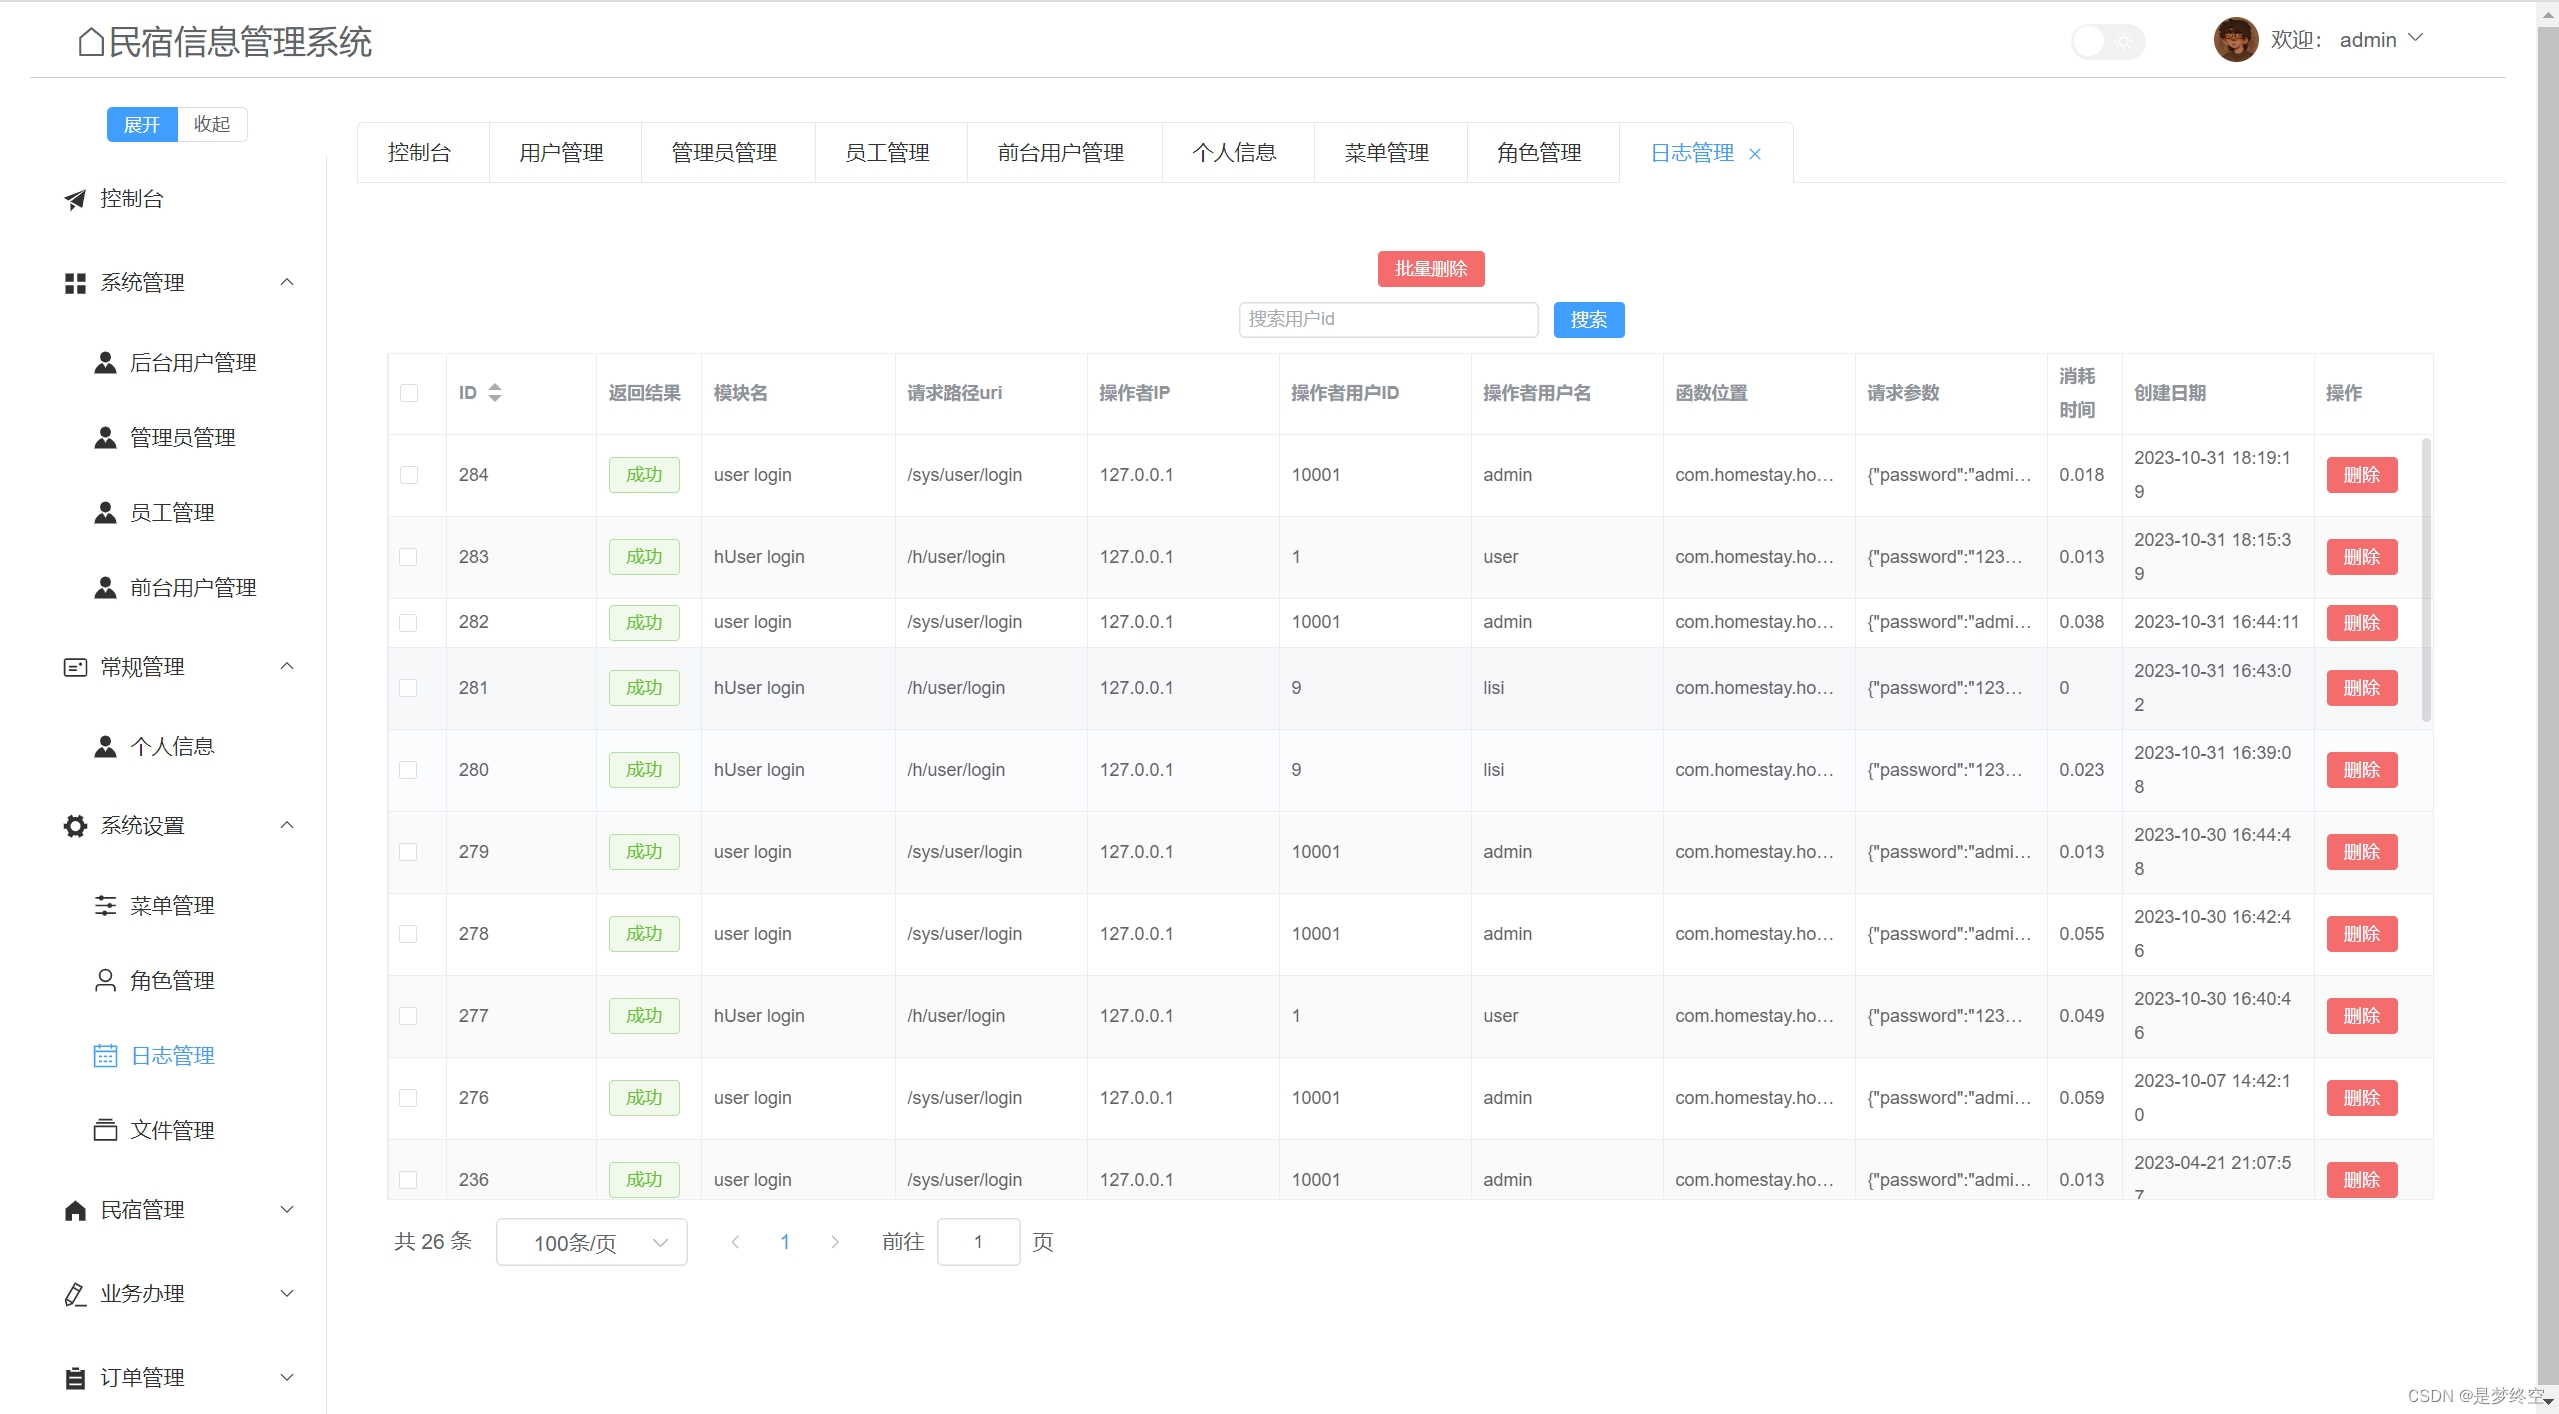Click the card icon next to 常规管理
Image resolution: width=2559 pixels, height=1414 pixels.
pos(75,667)
